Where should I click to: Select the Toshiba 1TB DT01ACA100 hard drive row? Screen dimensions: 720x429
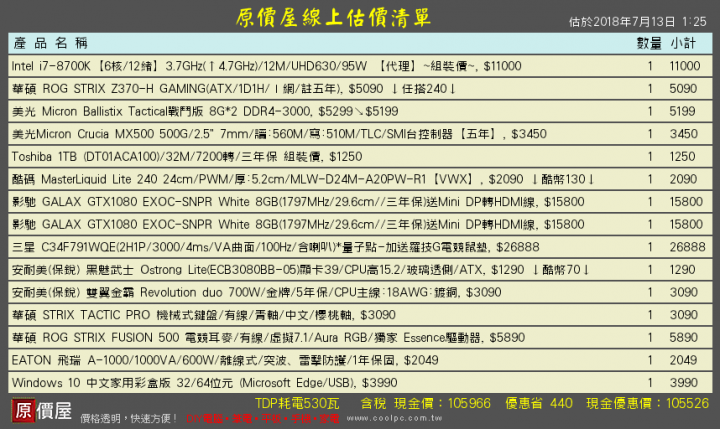(360, 157)
